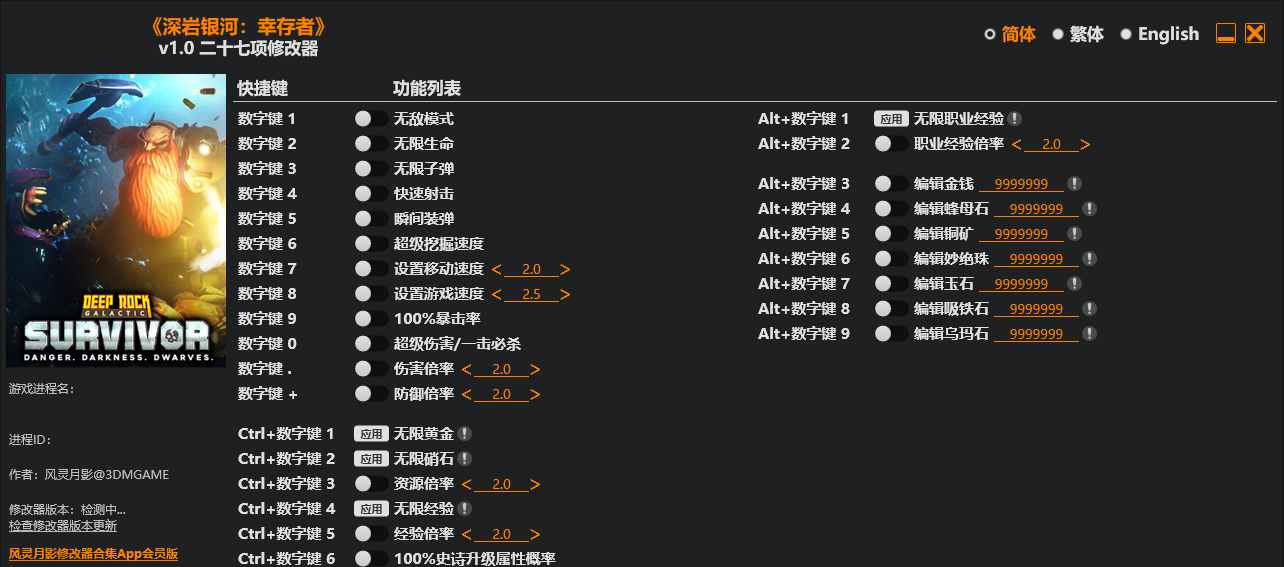
Task: Click info icon next to 无限黄金
Action: pos(465,434)
